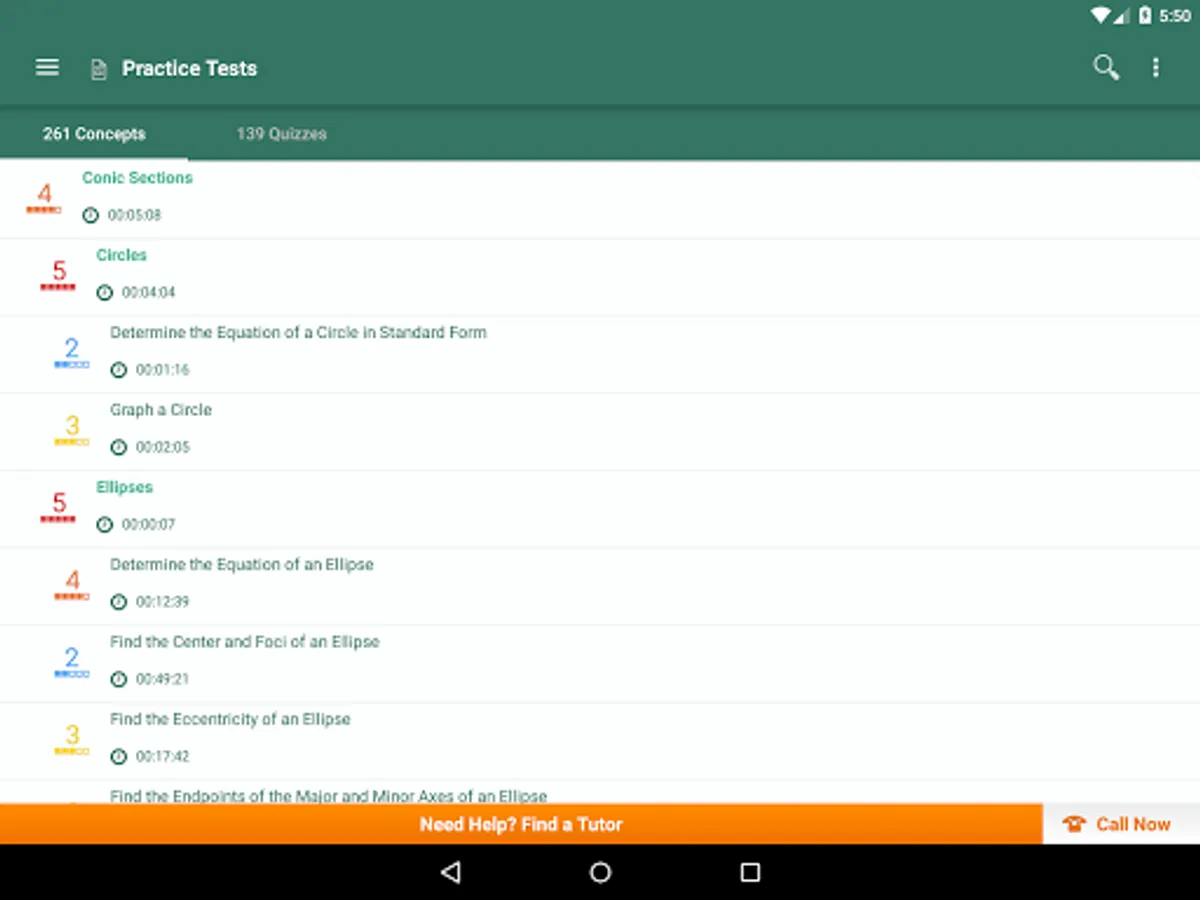Click the clock icon under Conic Sections
This screenshot has width=1200, height=900.
point(90,215)
